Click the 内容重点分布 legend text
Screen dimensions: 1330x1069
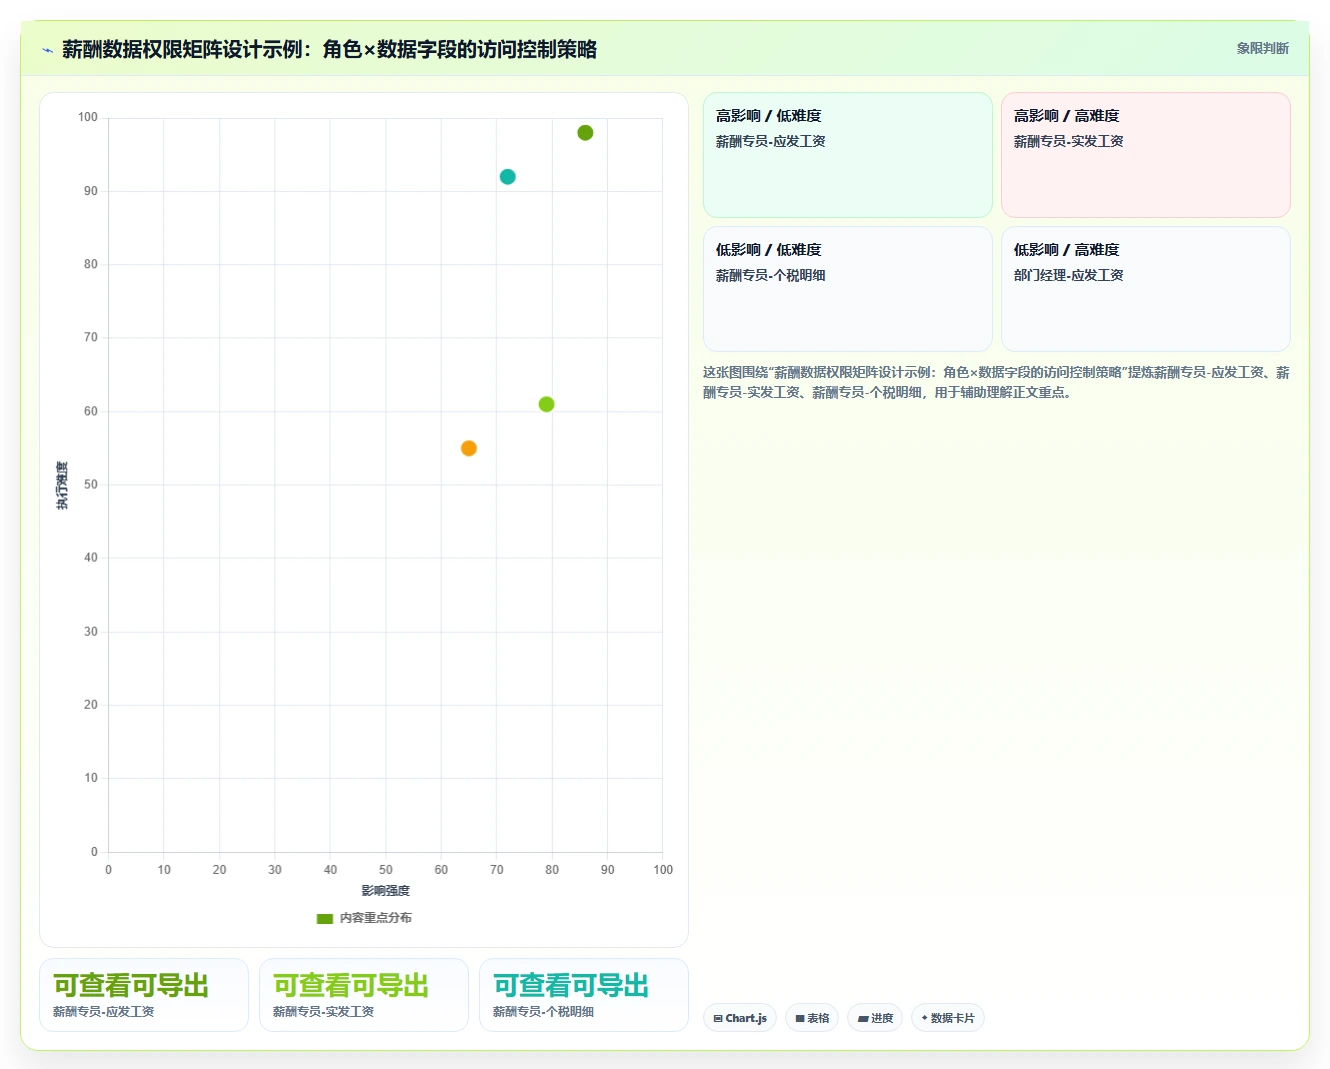pyautogui.click(x=376, y=918)
